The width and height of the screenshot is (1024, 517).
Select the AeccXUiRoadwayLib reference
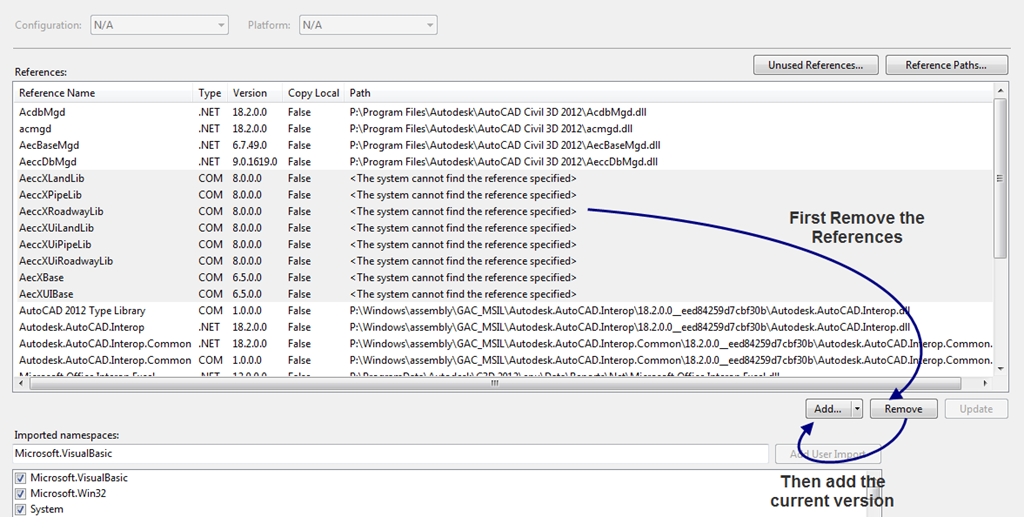pyautogui.click(x=503, y=261)
